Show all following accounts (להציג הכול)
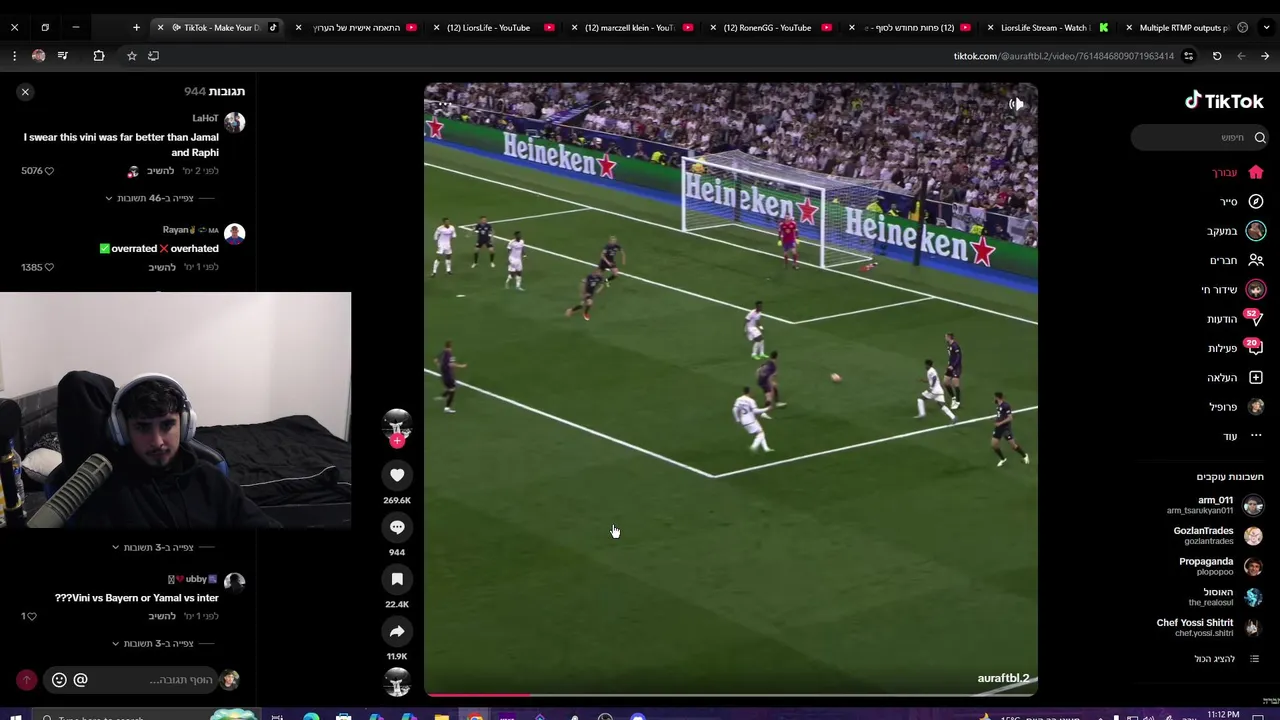Image resolution: width=1280 pixels, height=720 pixels. point(1227,659)
